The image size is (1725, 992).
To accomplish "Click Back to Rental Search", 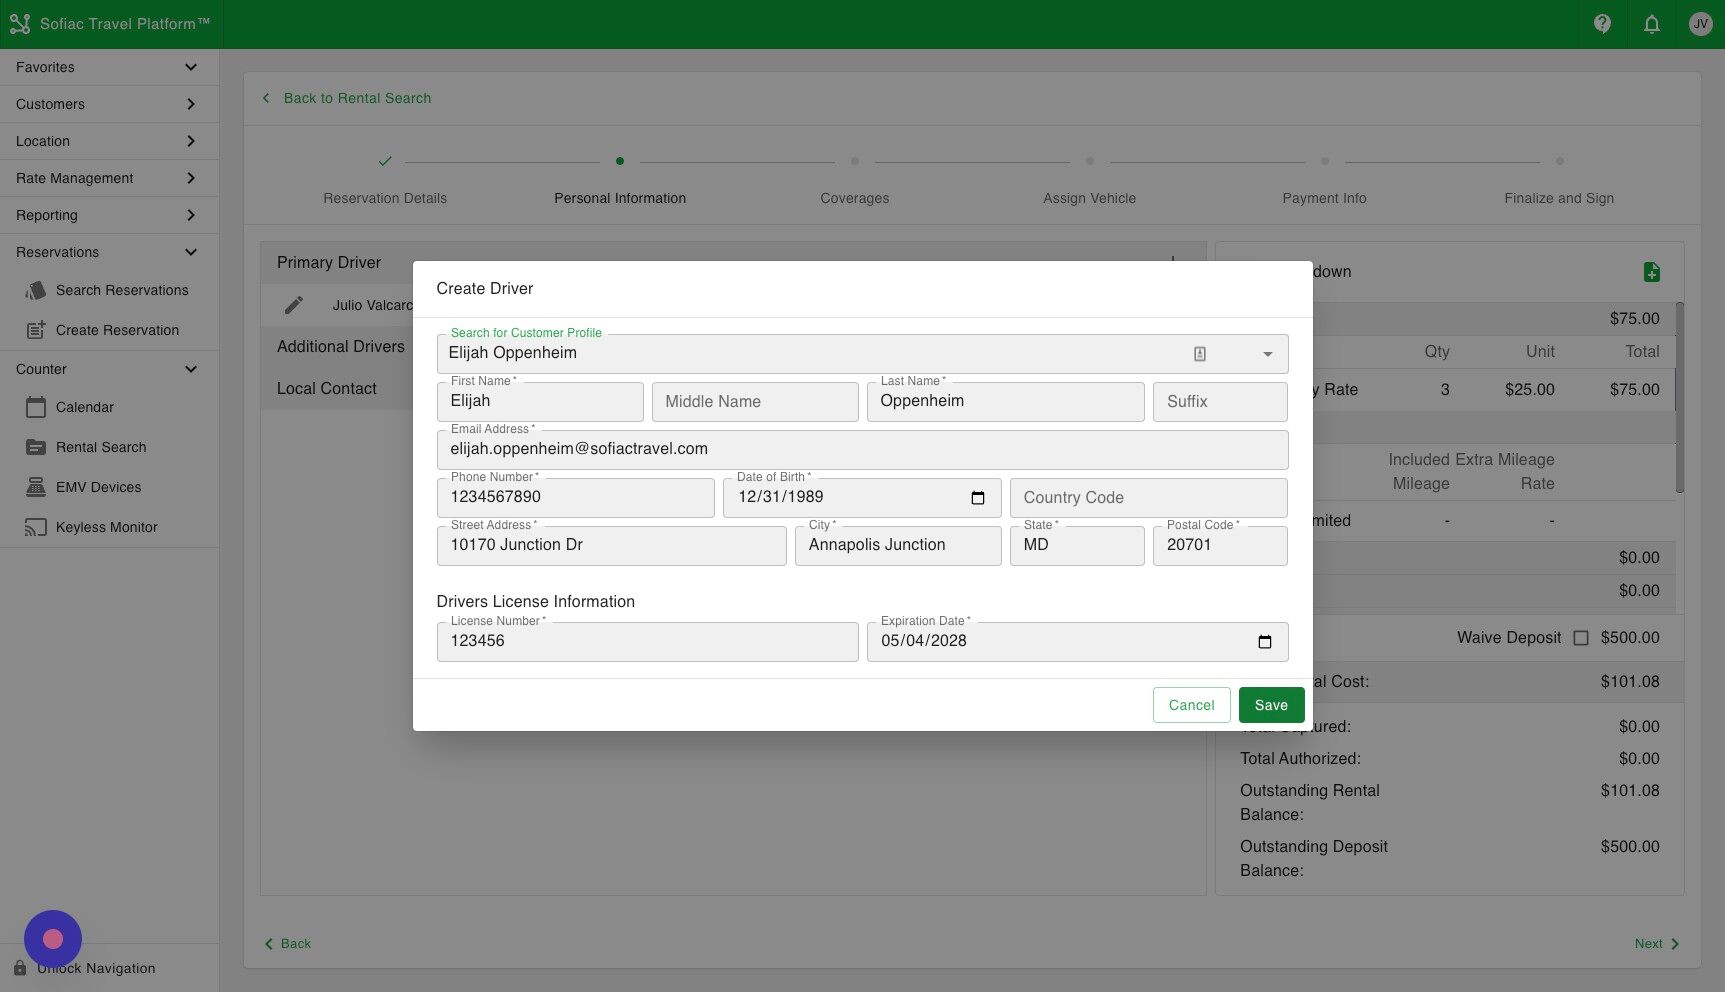I will click(x=346, y=98).
